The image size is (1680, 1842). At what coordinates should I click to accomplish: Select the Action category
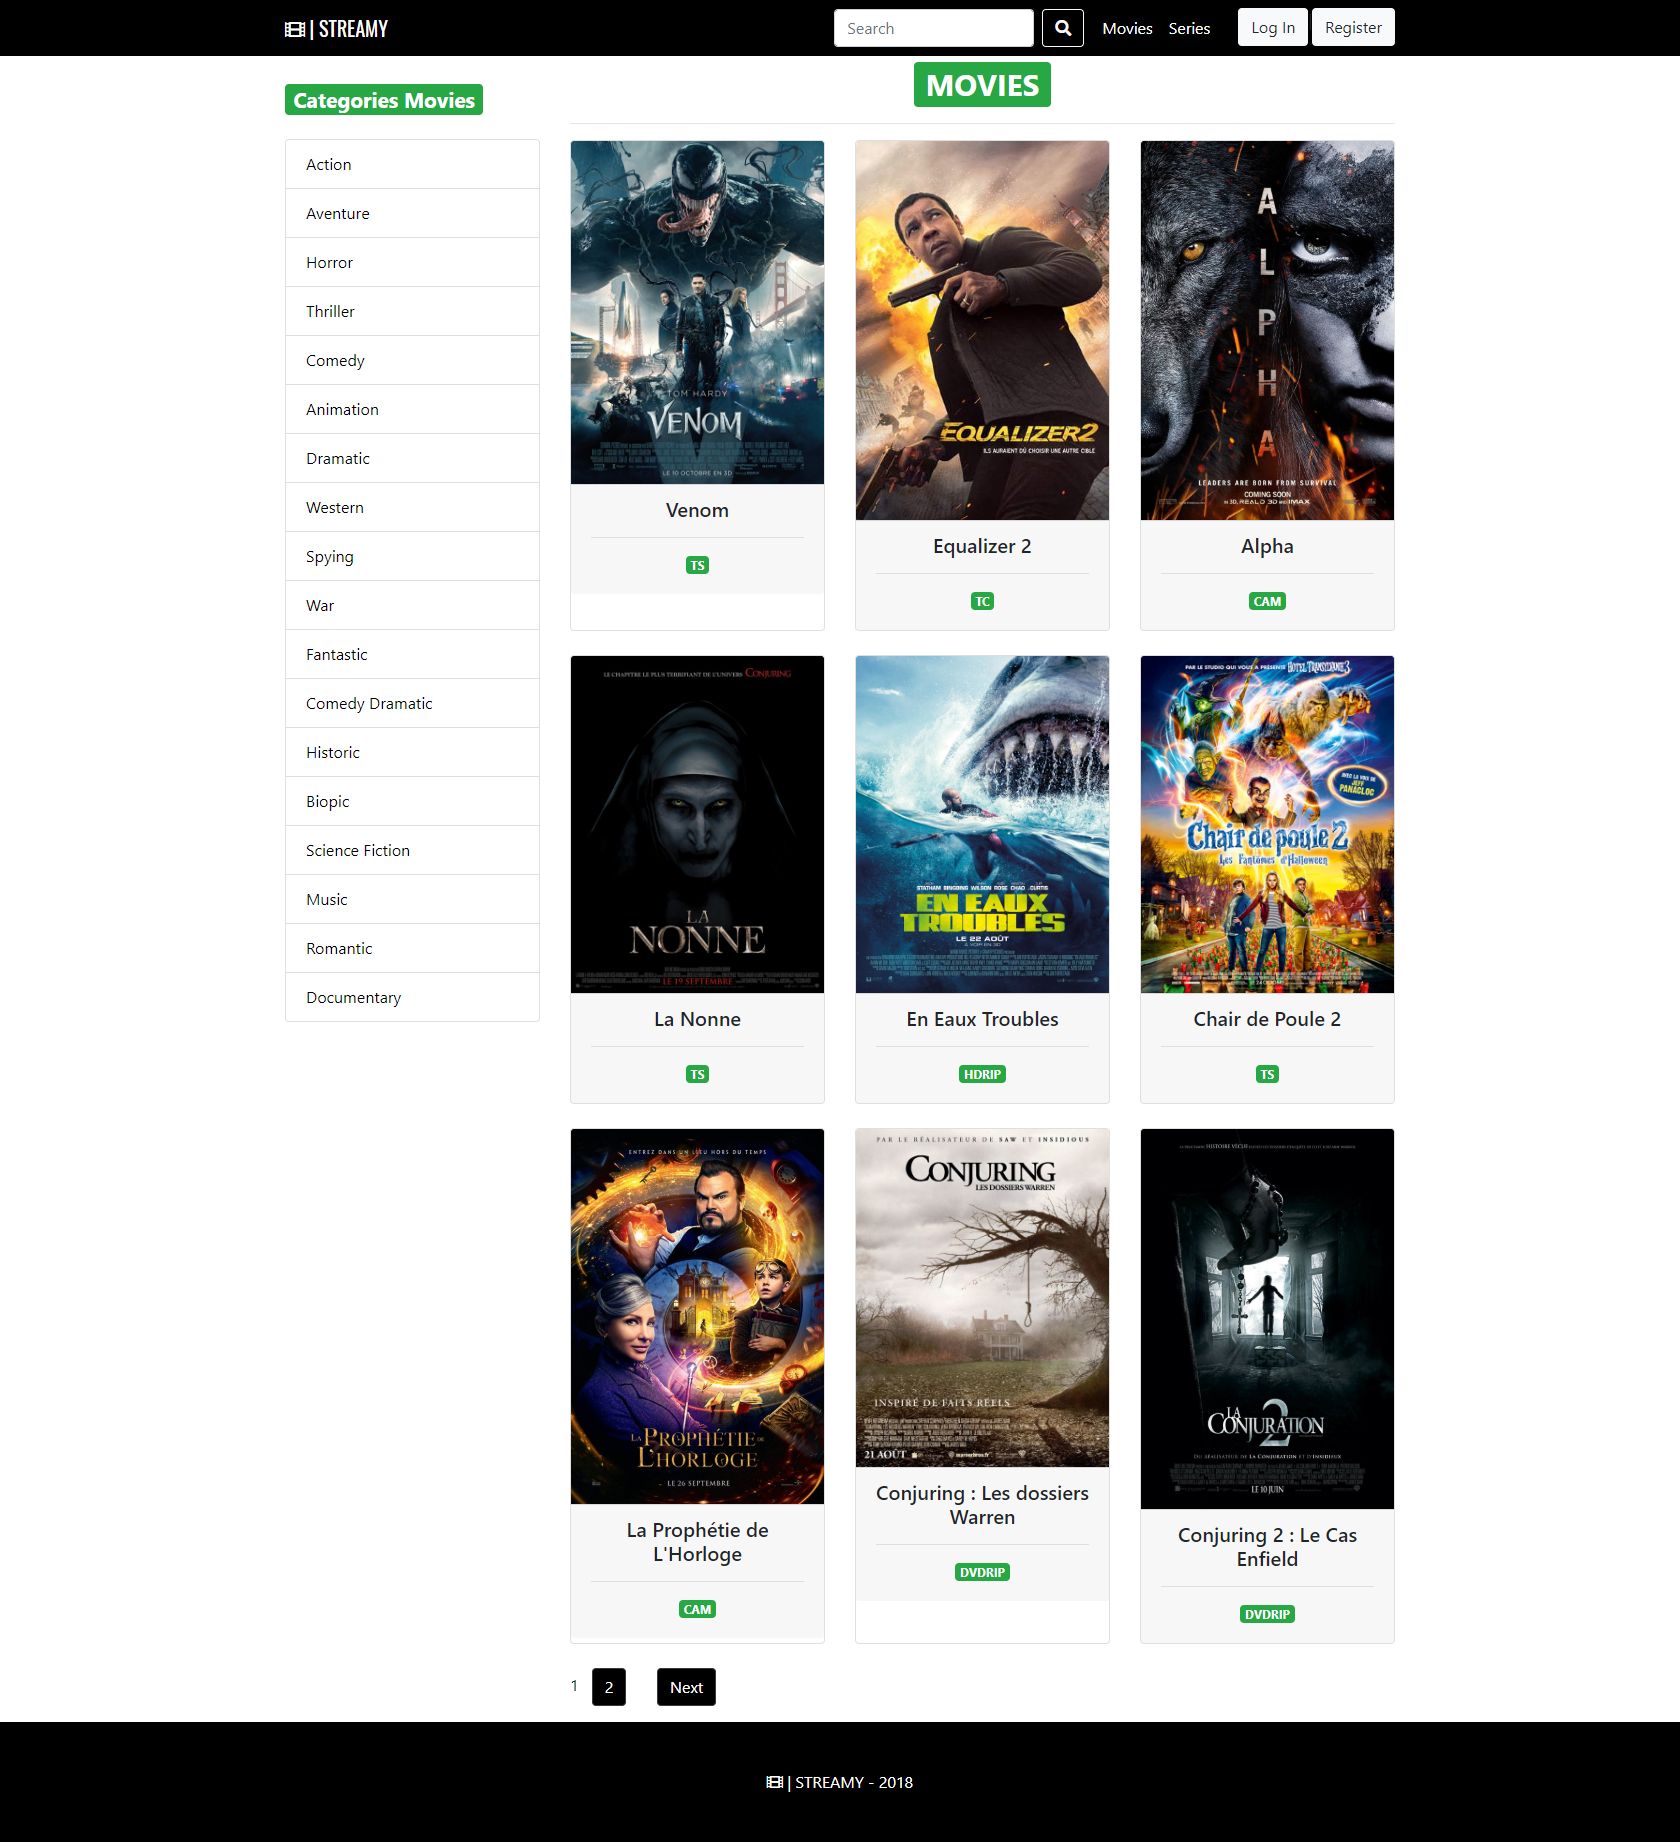point(412,164)
